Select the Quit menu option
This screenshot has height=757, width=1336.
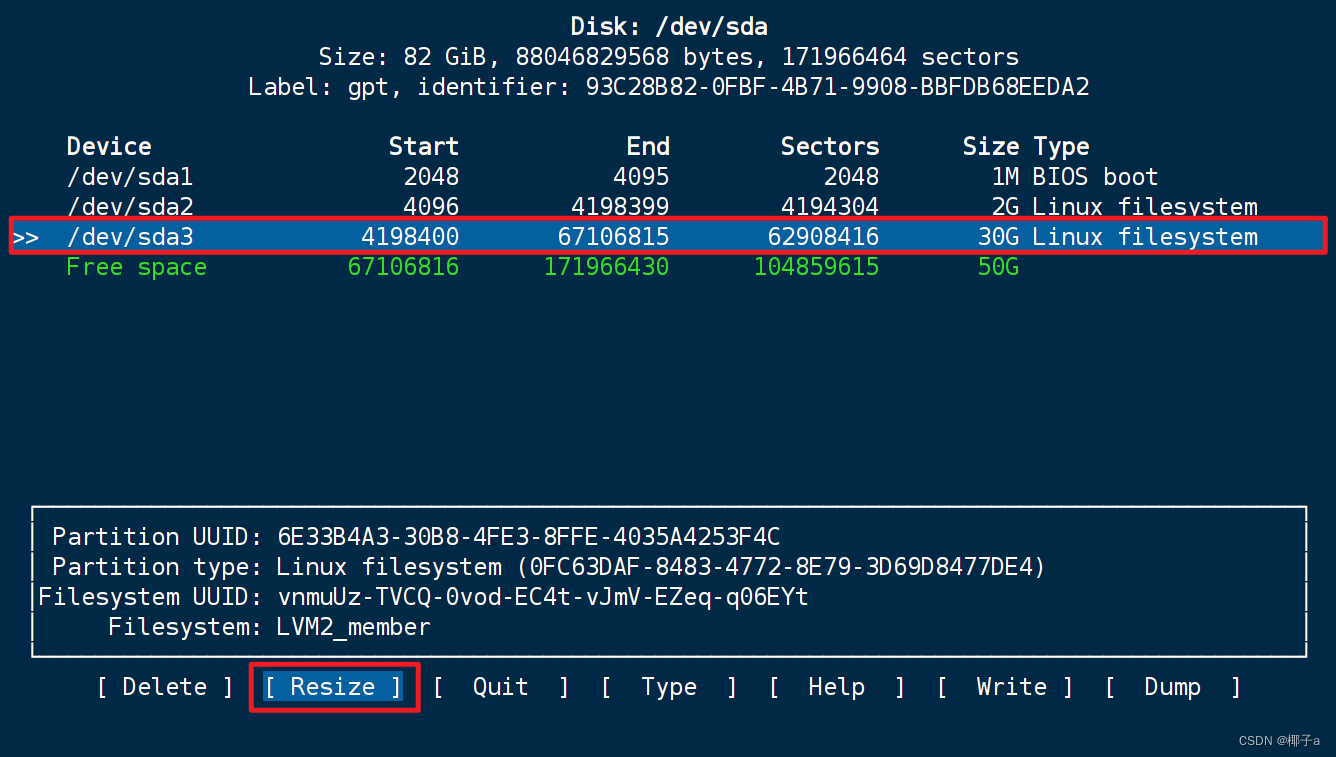[x=501, y=687]
